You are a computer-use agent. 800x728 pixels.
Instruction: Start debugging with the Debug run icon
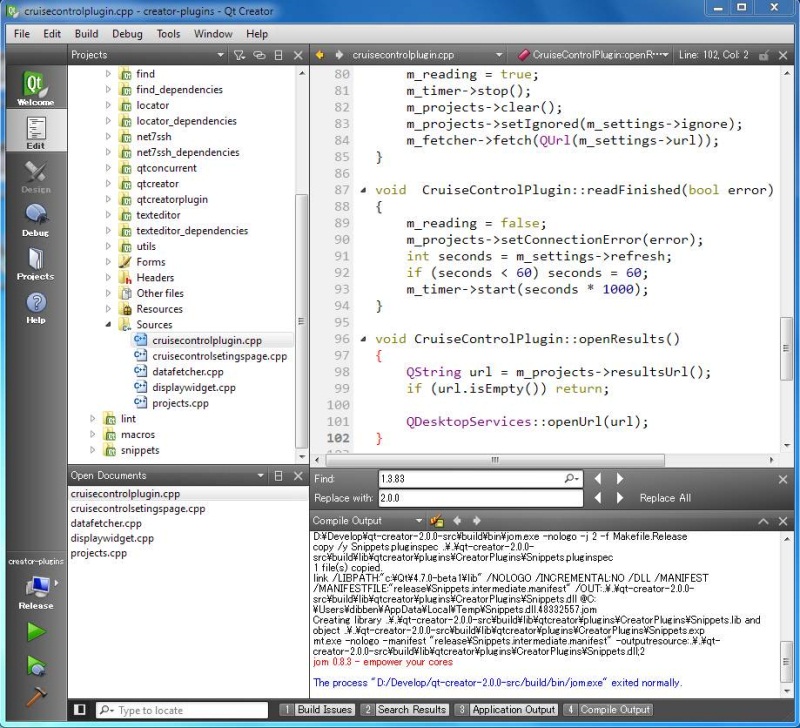[36, 666]
